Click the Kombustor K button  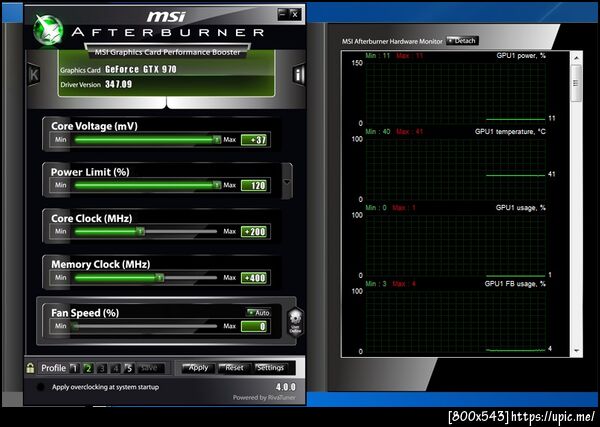[x=34, y=75]
